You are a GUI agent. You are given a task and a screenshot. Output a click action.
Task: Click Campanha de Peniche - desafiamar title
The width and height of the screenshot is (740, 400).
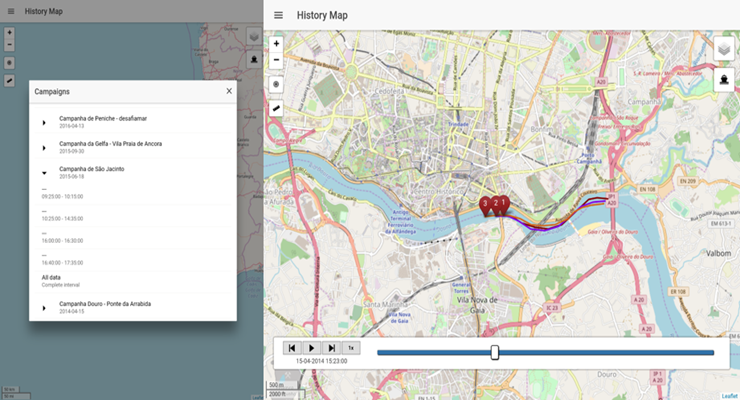pyautogui.click(x=103, y=118)
